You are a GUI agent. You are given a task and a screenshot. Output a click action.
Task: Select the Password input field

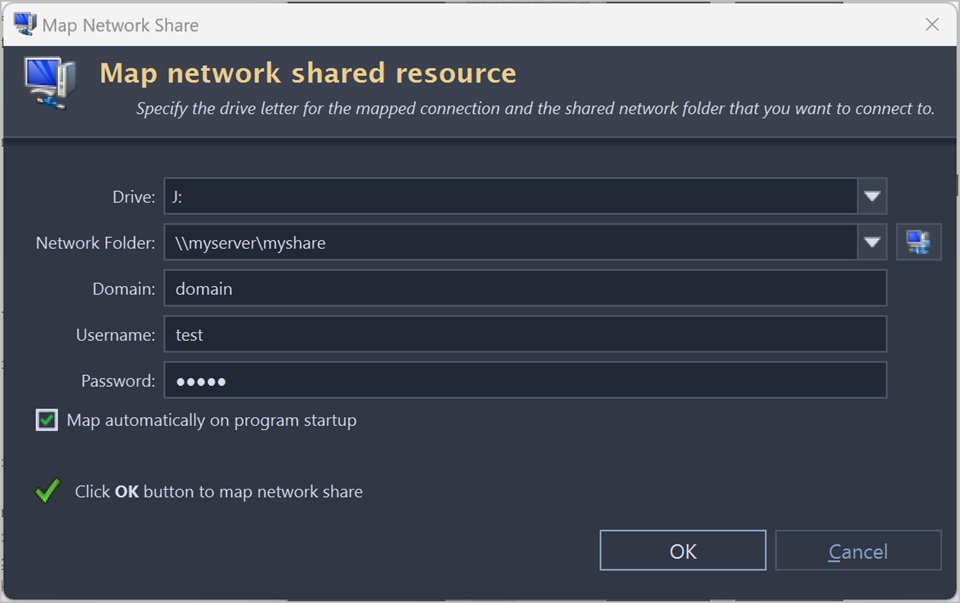click(x=525, y=381)
